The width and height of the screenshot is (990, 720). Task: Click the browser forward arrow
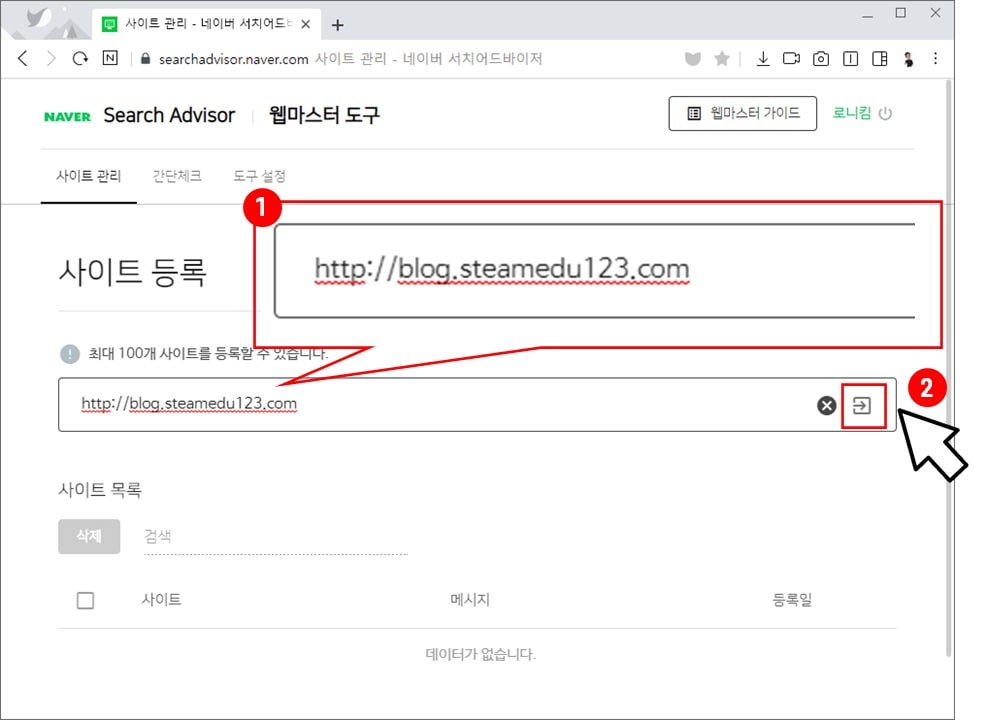point(51,59)
